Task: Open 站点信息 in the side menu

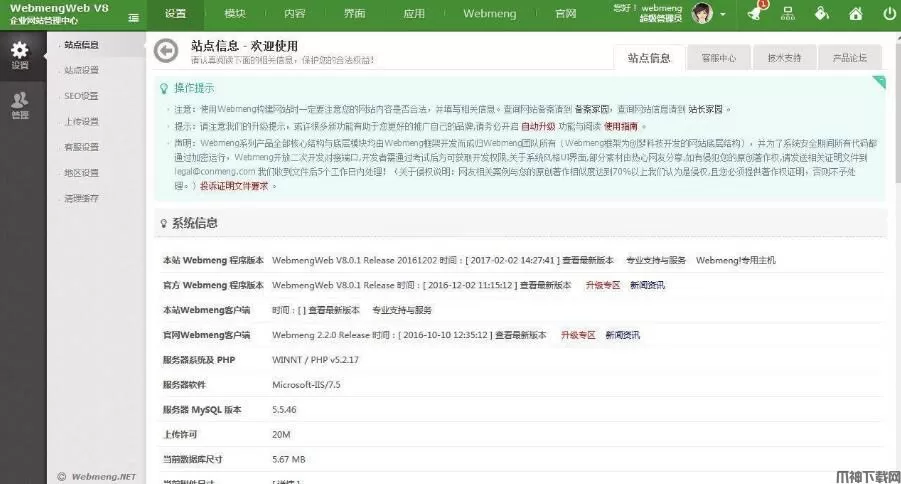Action: tap(81, 45)
